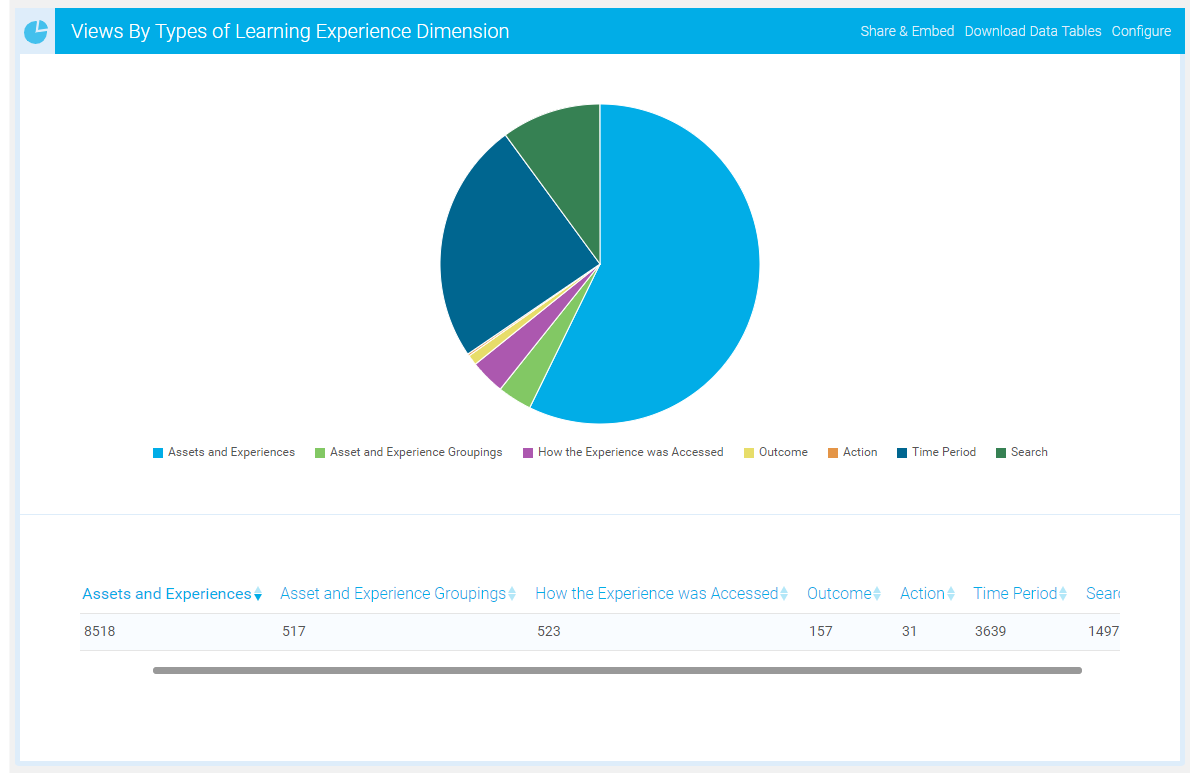Viewport: 1200px width, 773px height.
Task: Toggle sorting on the Outcome column
Action: pos(877,593)
